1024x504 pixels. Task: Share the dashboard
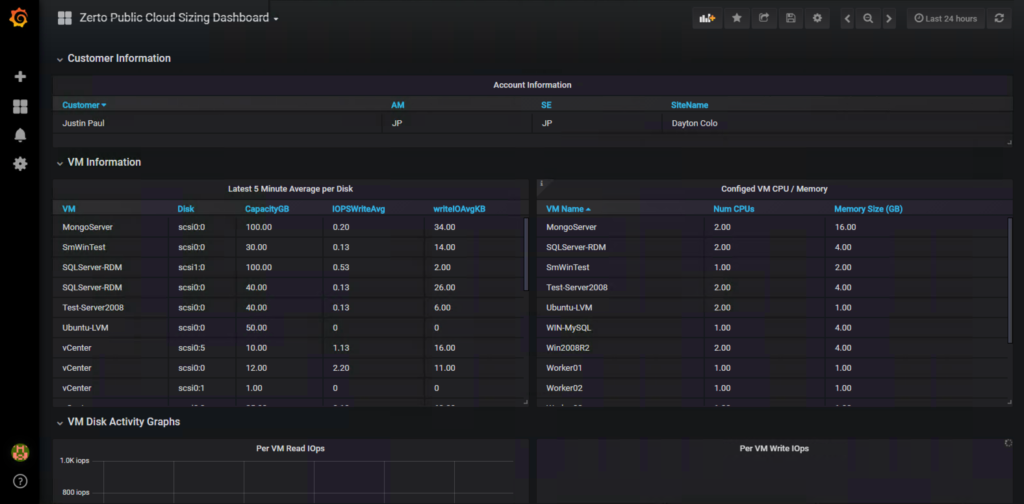763,18
